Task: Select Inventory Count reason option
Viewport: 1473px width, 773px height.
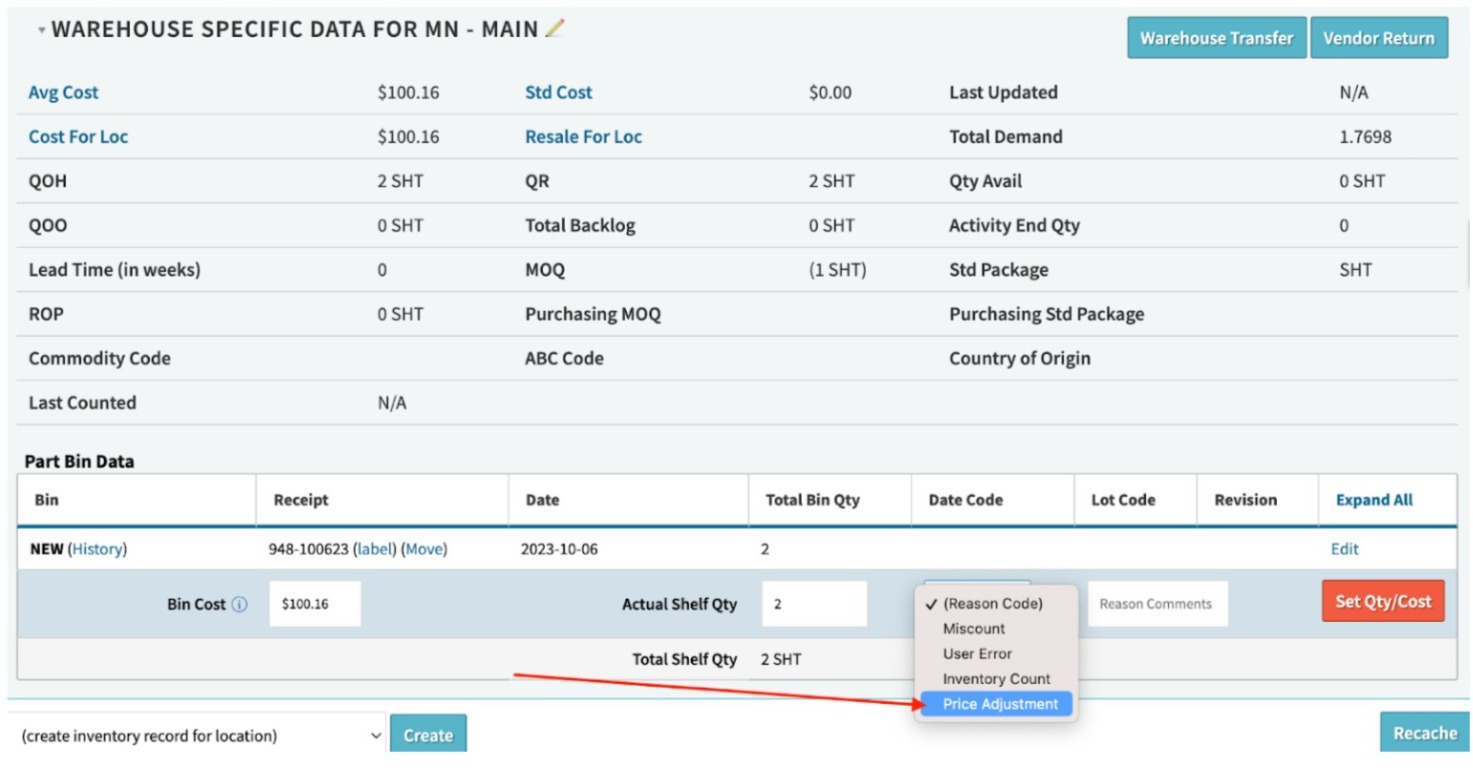Action: [996, 679]
